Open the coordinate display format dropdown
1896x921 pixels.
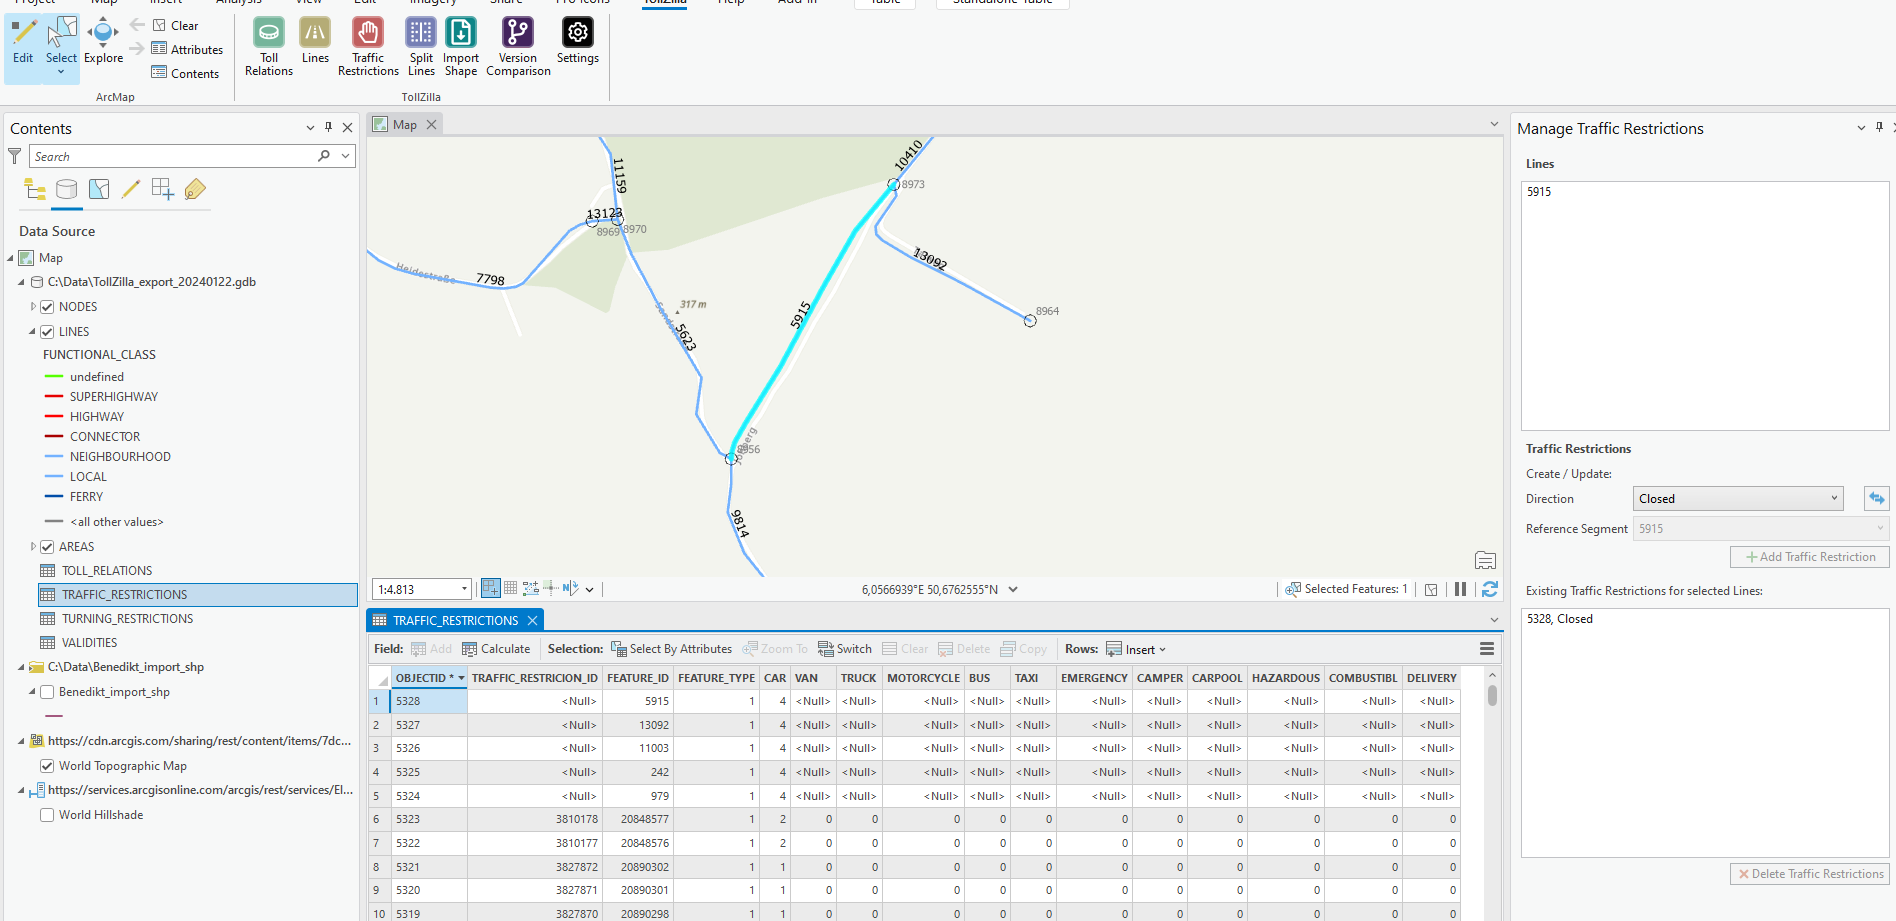point(1013,589)
